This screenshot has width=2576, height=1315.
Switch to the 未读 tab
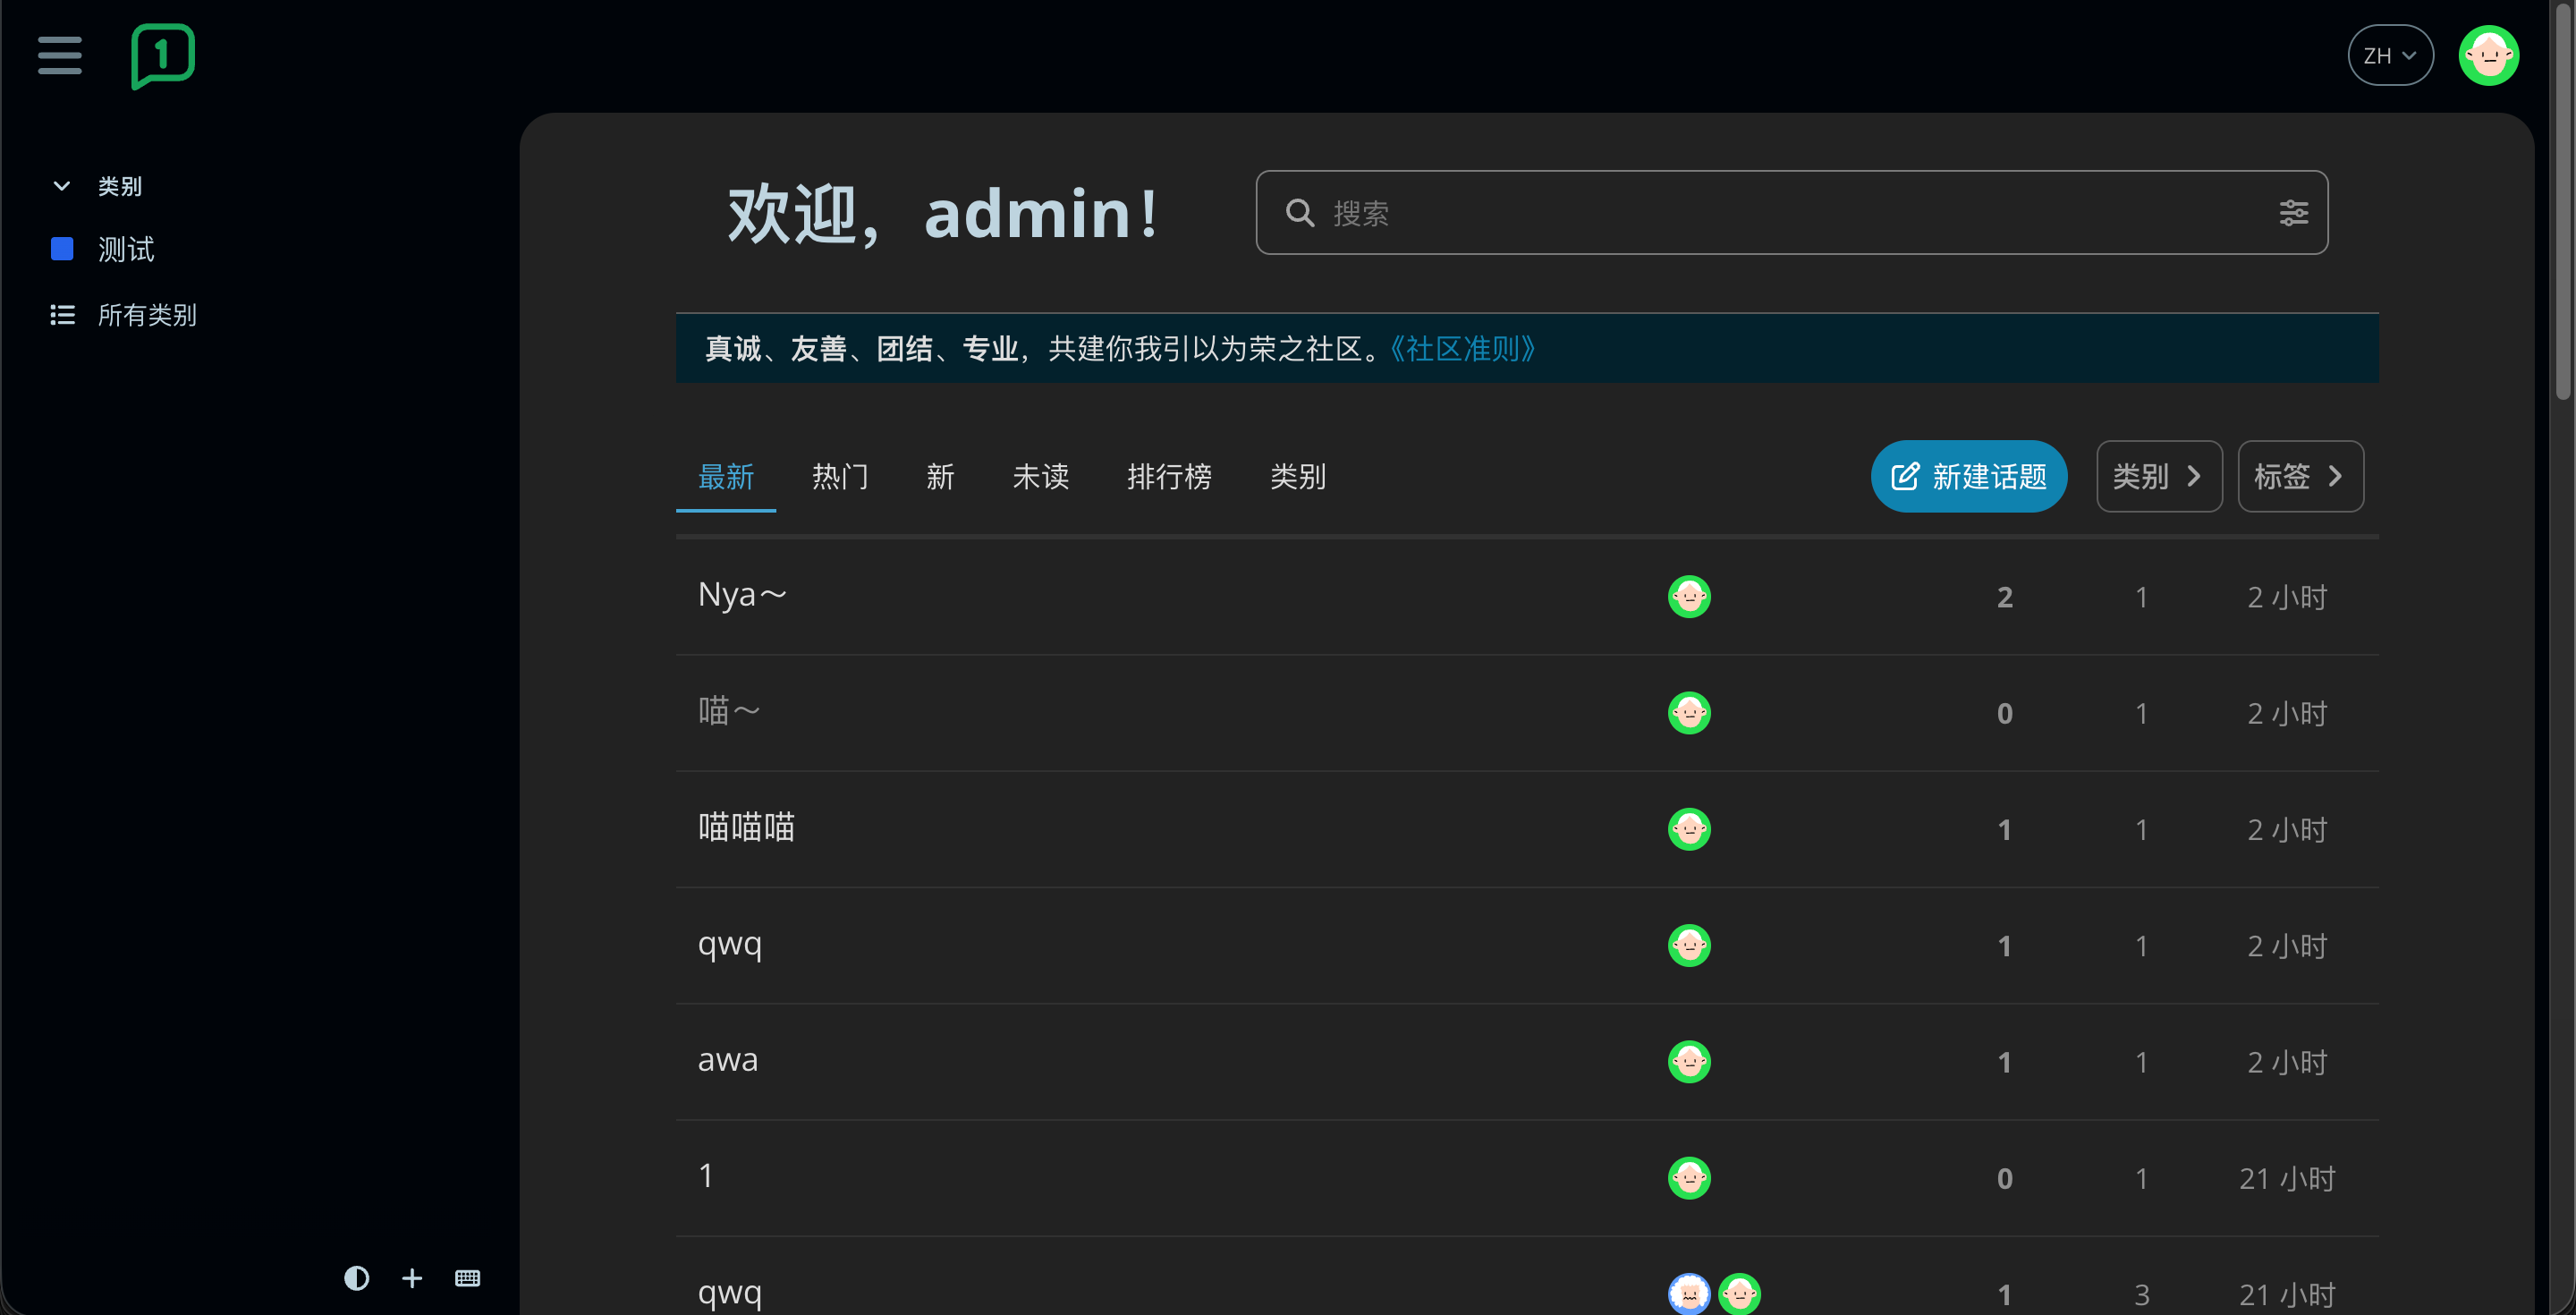click(1041, 477)
